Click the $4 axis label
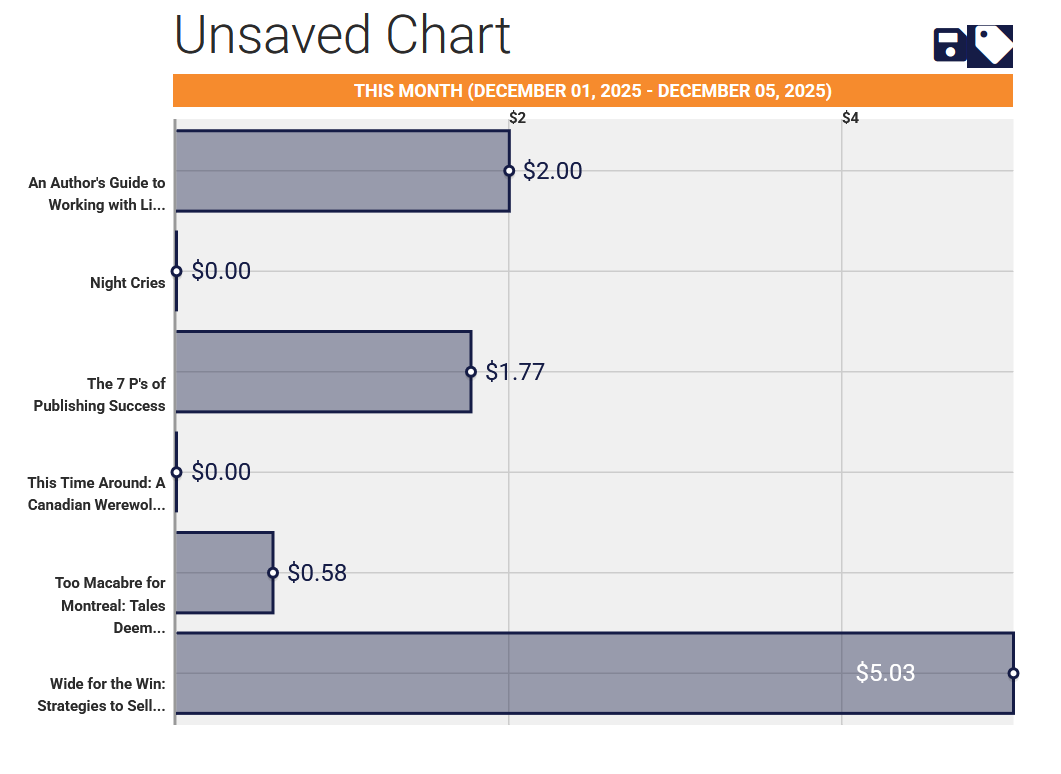This screenshot has height=774, width=1061. (852, 117)
